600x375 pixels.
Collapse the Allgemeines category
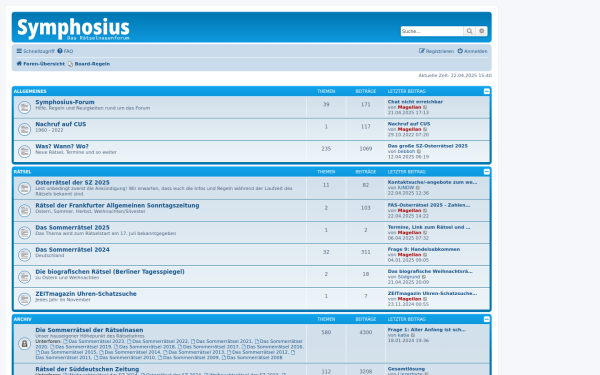[486, 91]
